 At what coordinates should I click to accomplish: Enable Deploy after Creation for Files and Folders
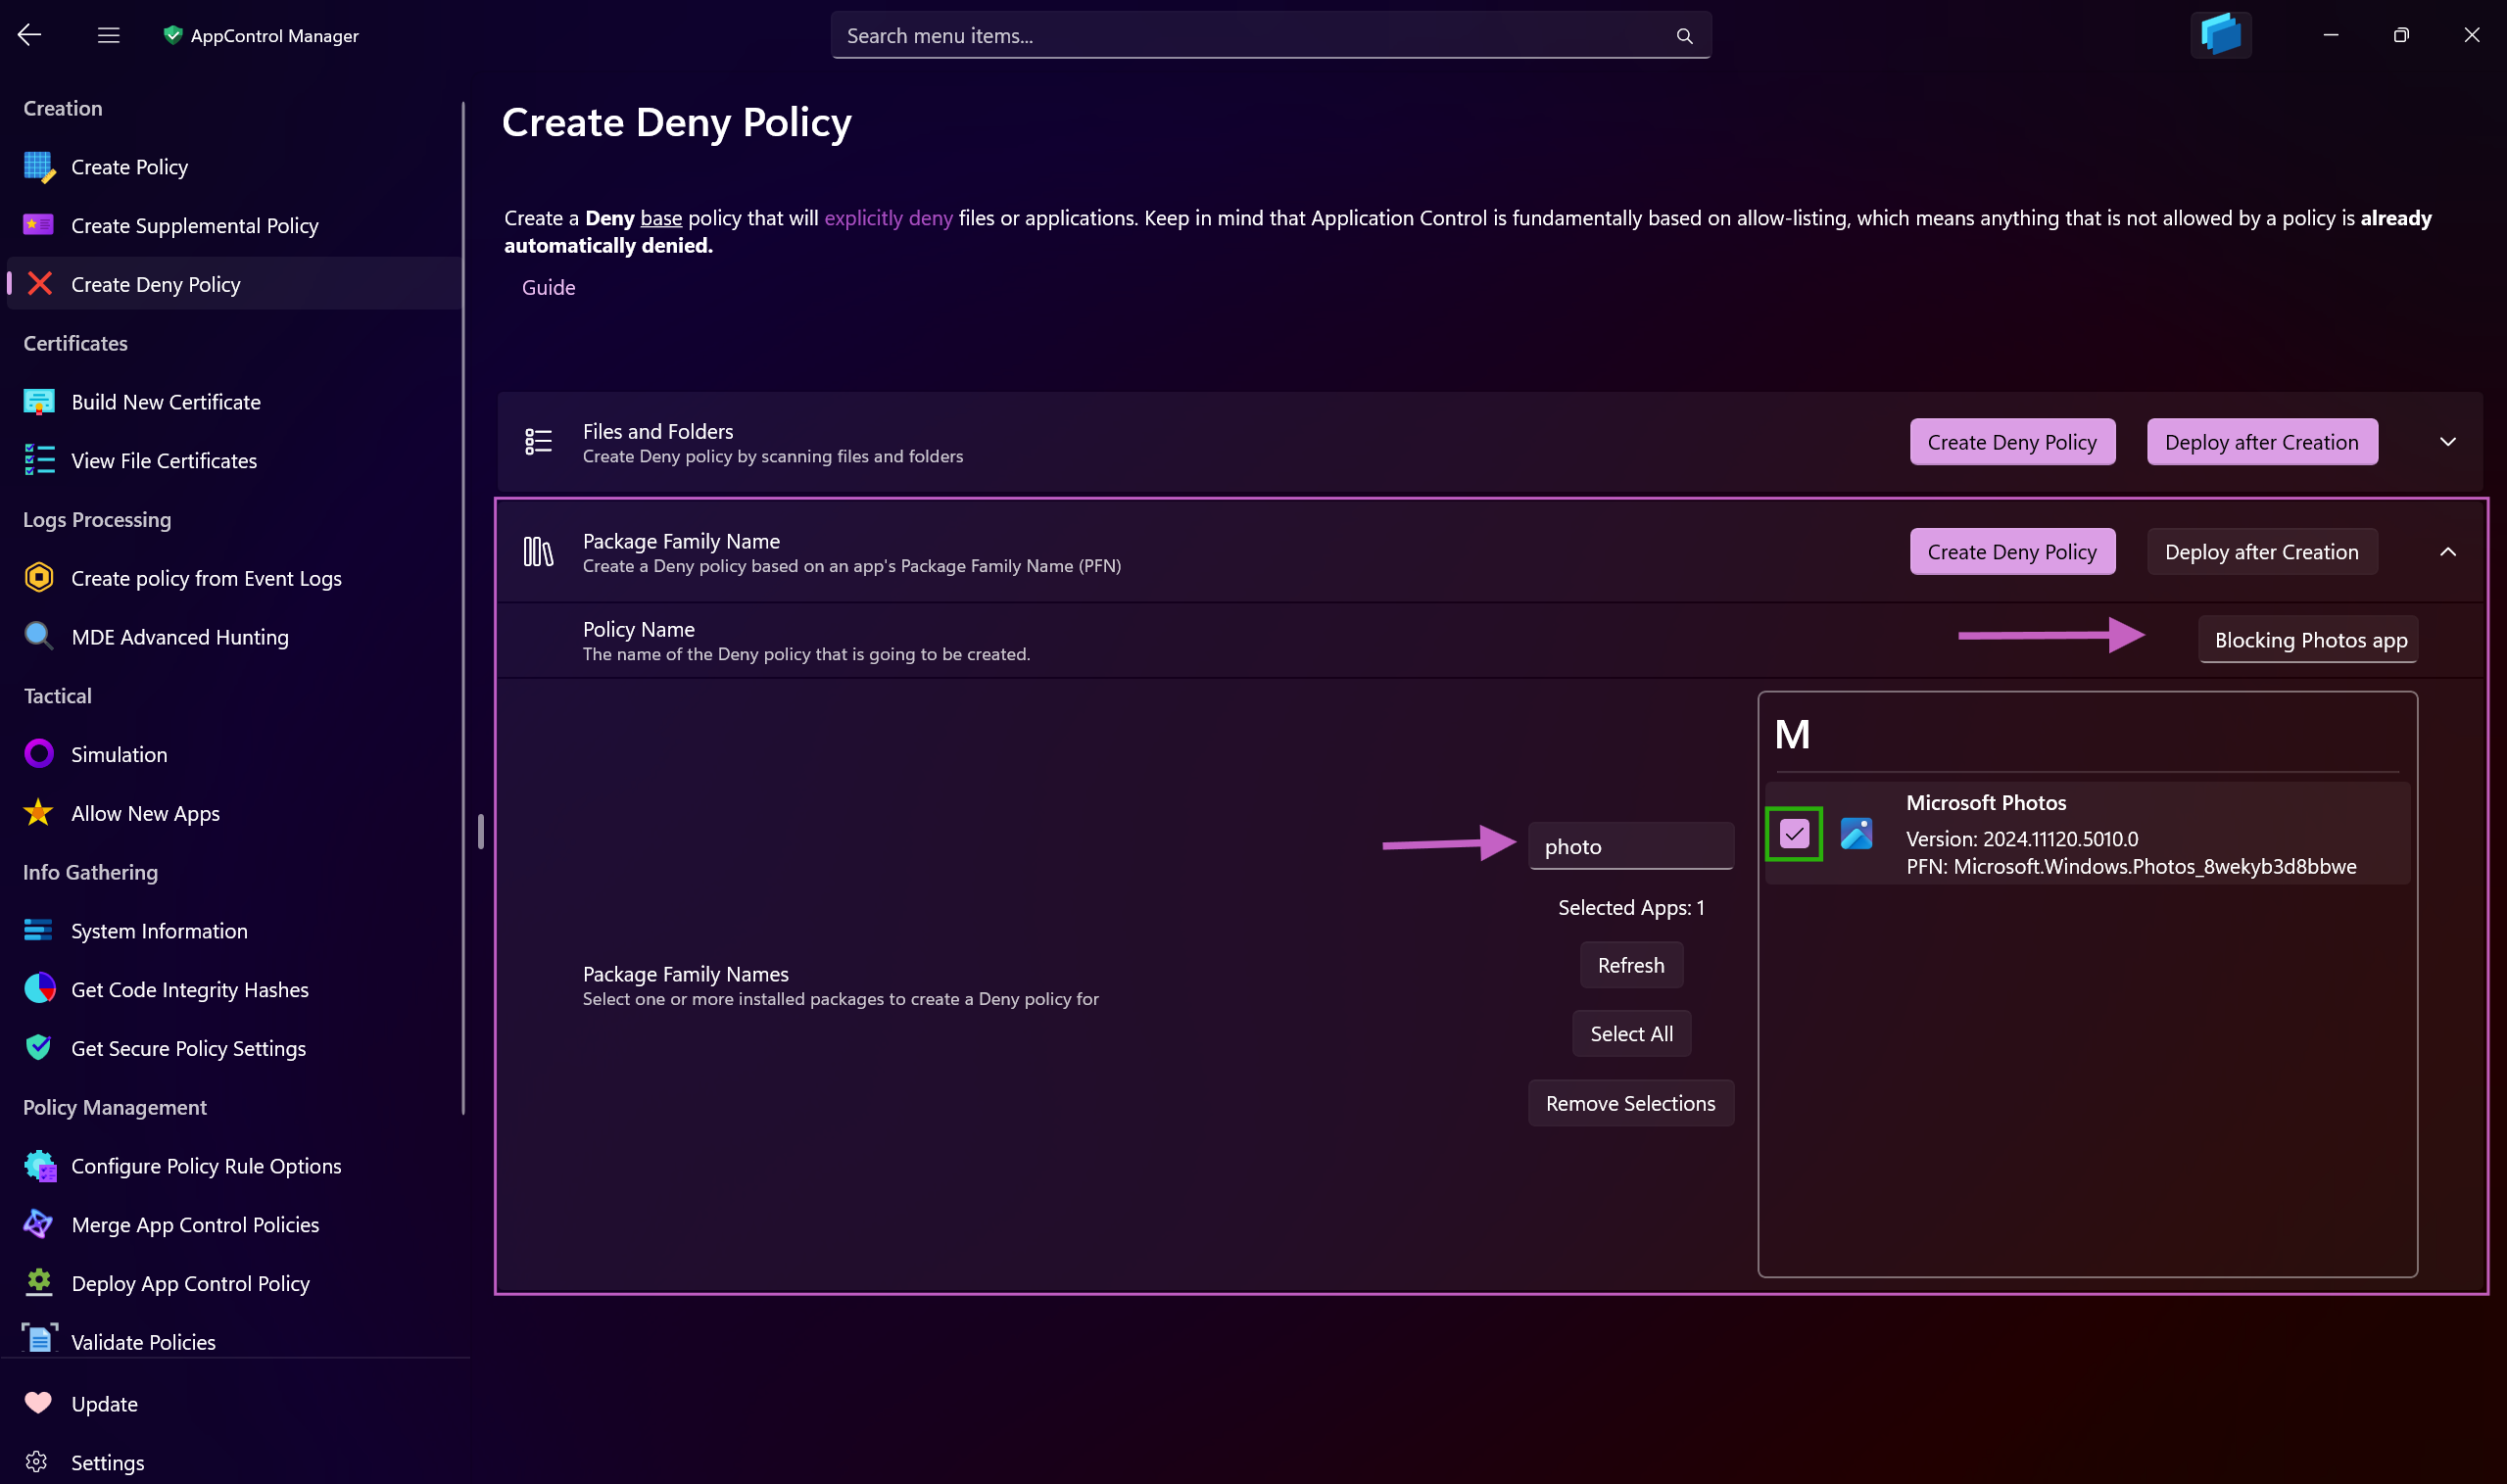point(2261,442)
